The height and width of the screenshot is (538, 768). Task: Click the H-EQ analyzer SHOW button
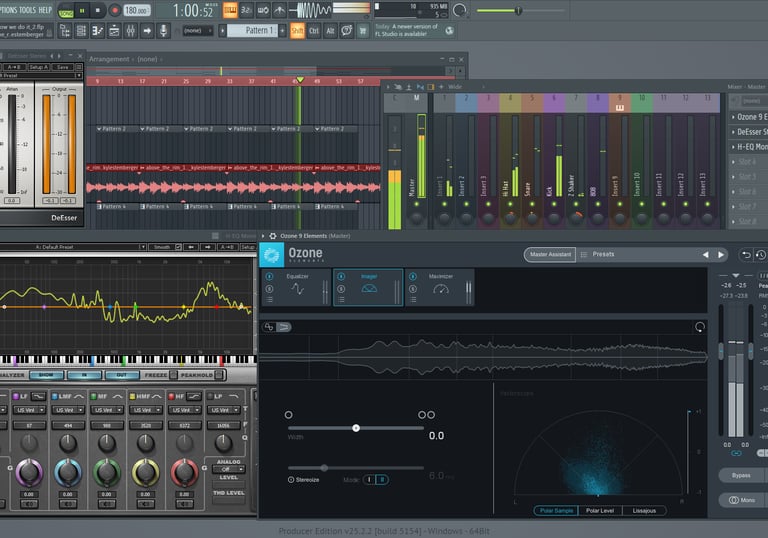(x=46, y=375)
